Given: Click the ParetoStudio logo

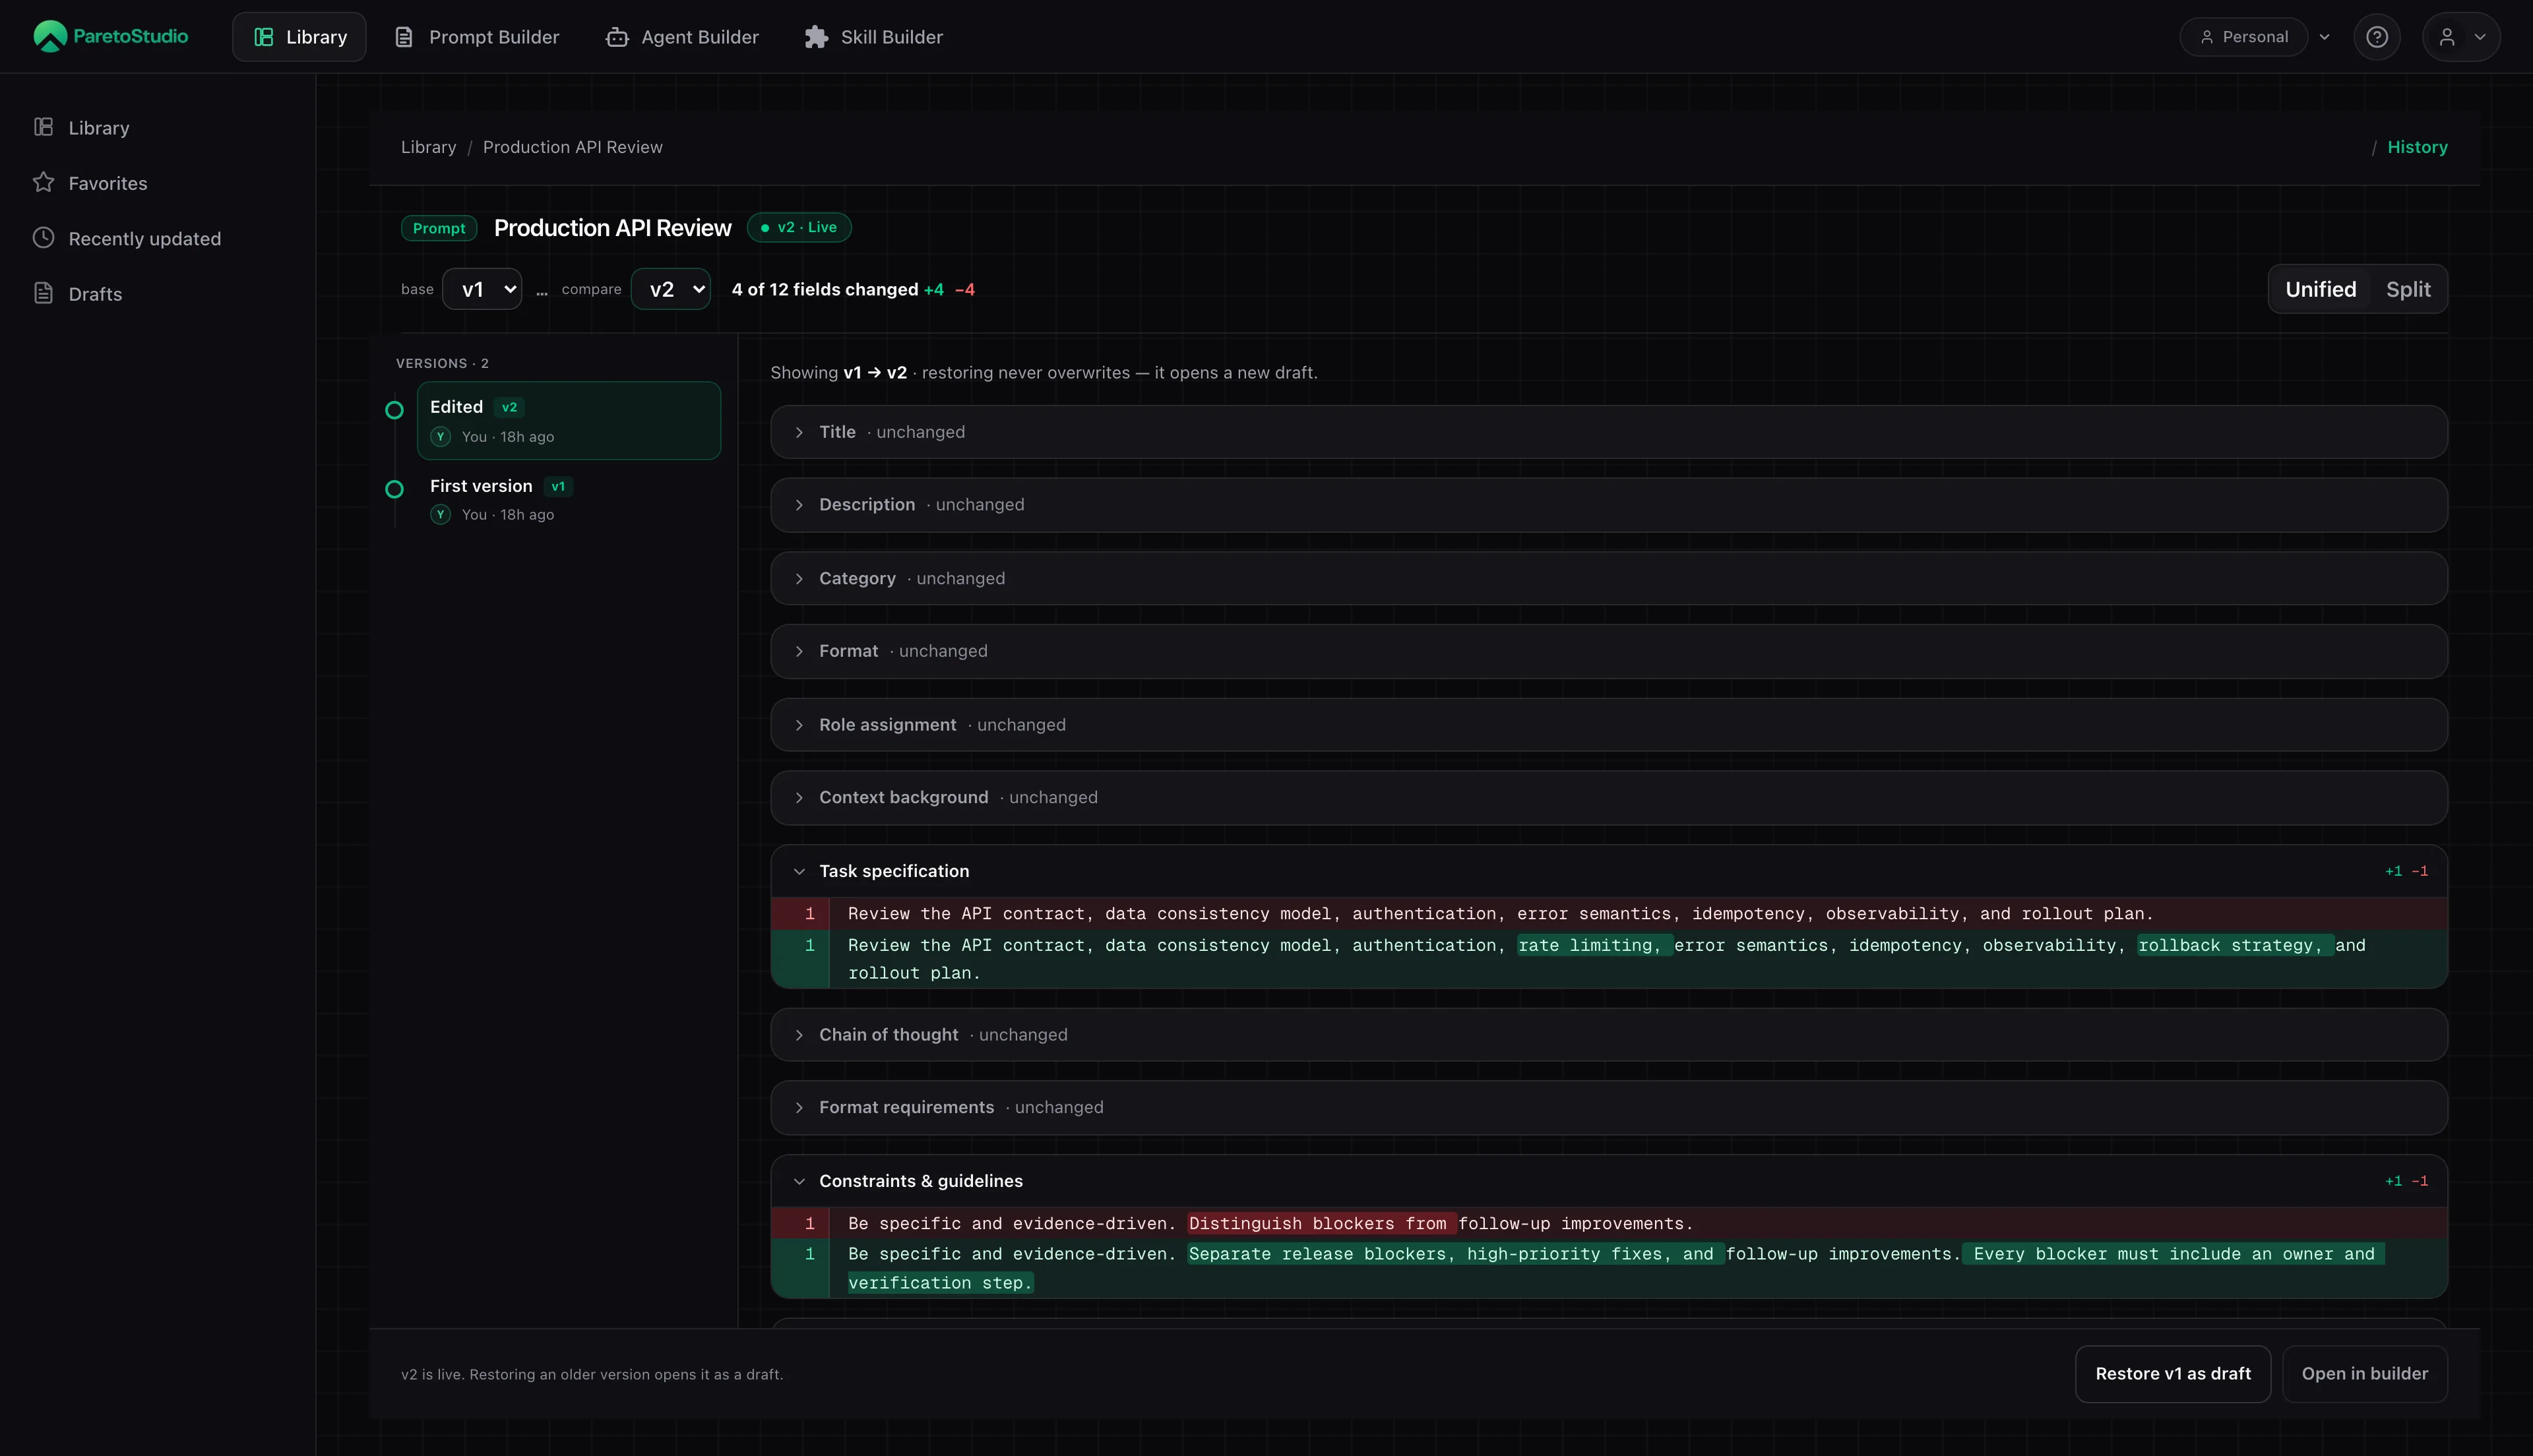Looking at the screenshot, I should click(110, 36).
